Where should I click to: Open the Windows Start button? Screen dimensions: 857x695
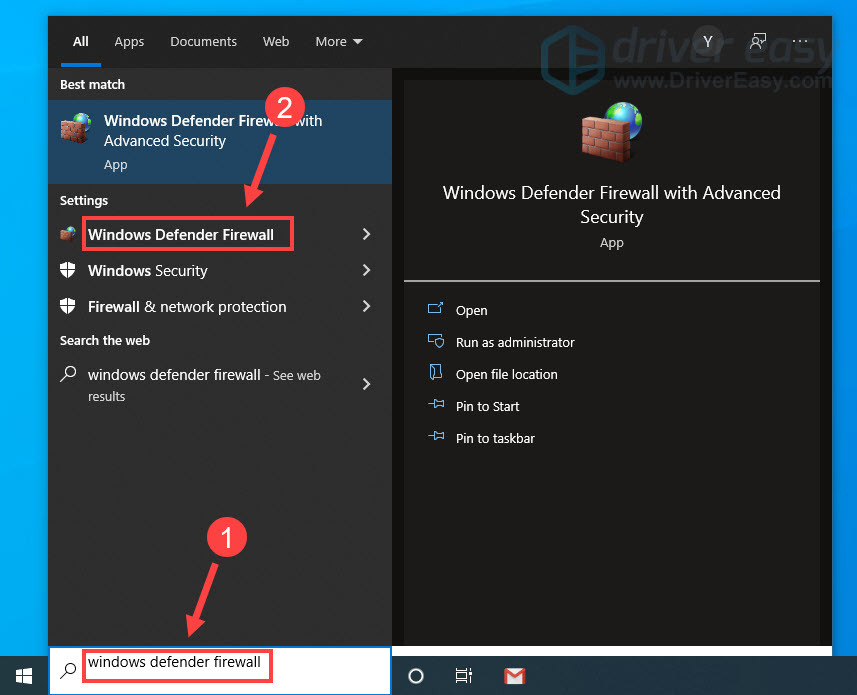[24, 676]
